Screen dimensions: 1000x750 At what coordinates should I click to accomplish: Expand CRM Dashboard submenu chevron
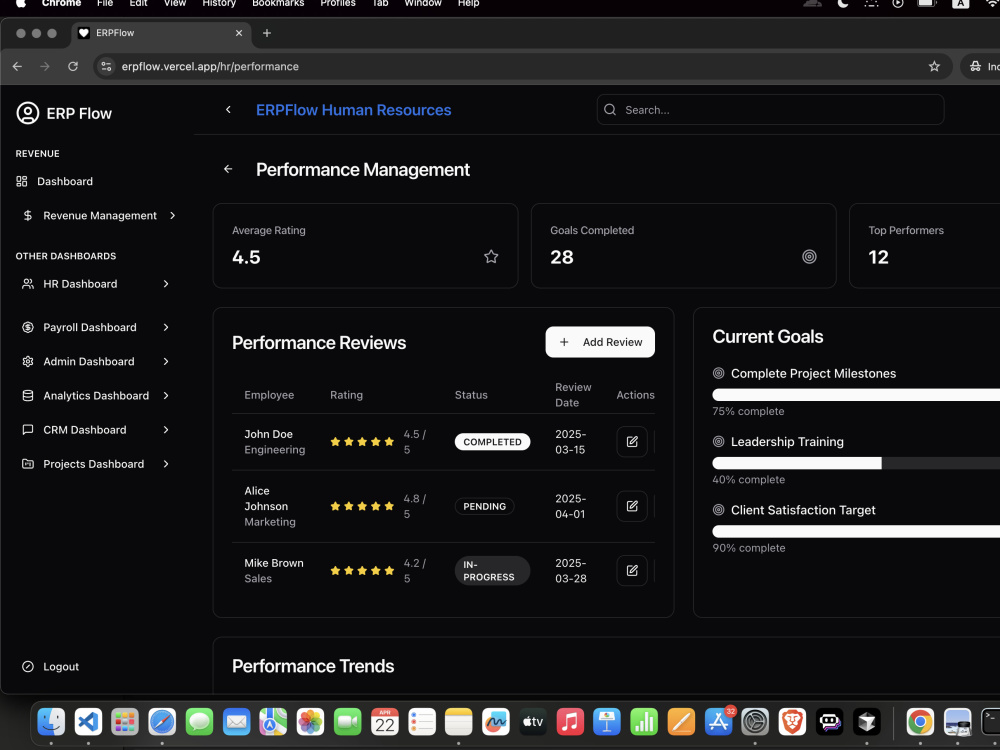coord(166,430)
